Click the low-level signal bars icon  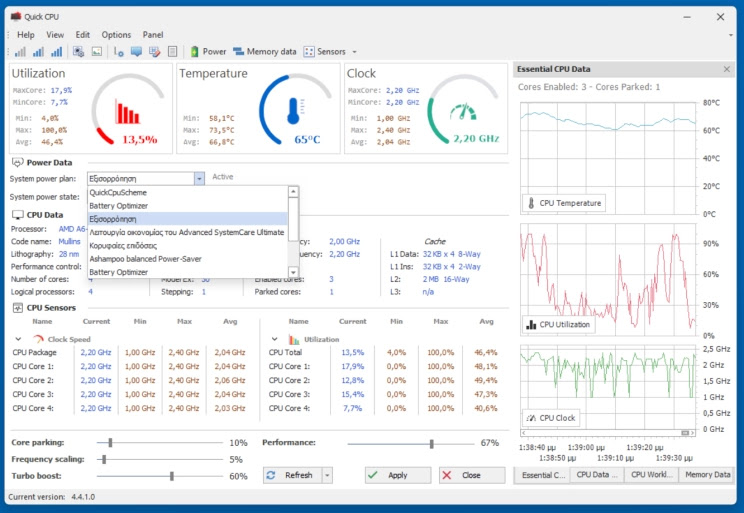point(20,52)
